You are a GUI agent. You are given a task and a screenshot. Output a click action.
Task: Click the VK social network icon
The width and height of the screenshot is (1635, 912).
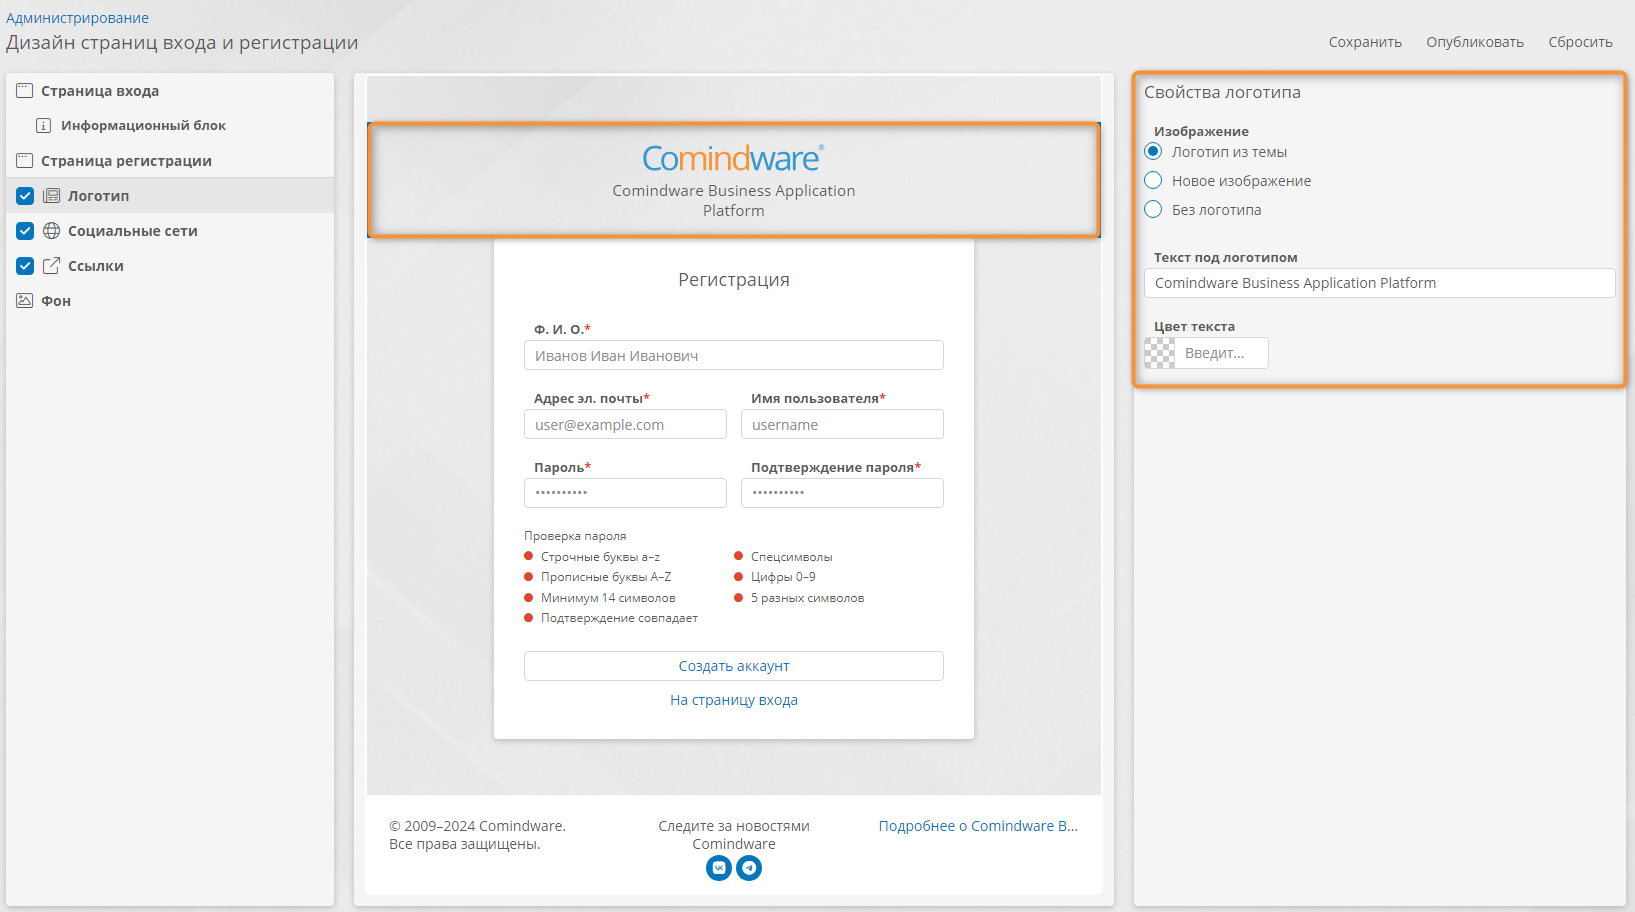pyautogui.click(x=719, y=868)
